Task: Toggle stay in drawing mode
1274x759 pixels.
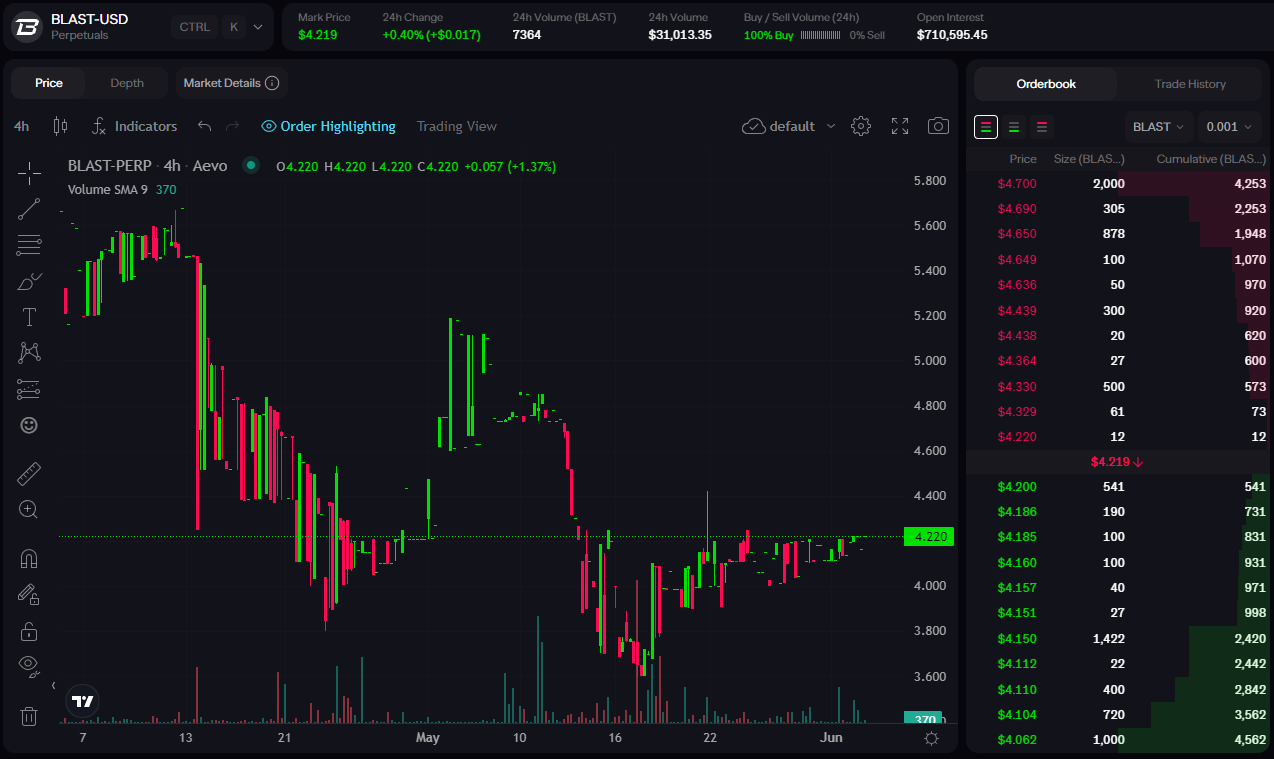Action: (x=29, y=594)
